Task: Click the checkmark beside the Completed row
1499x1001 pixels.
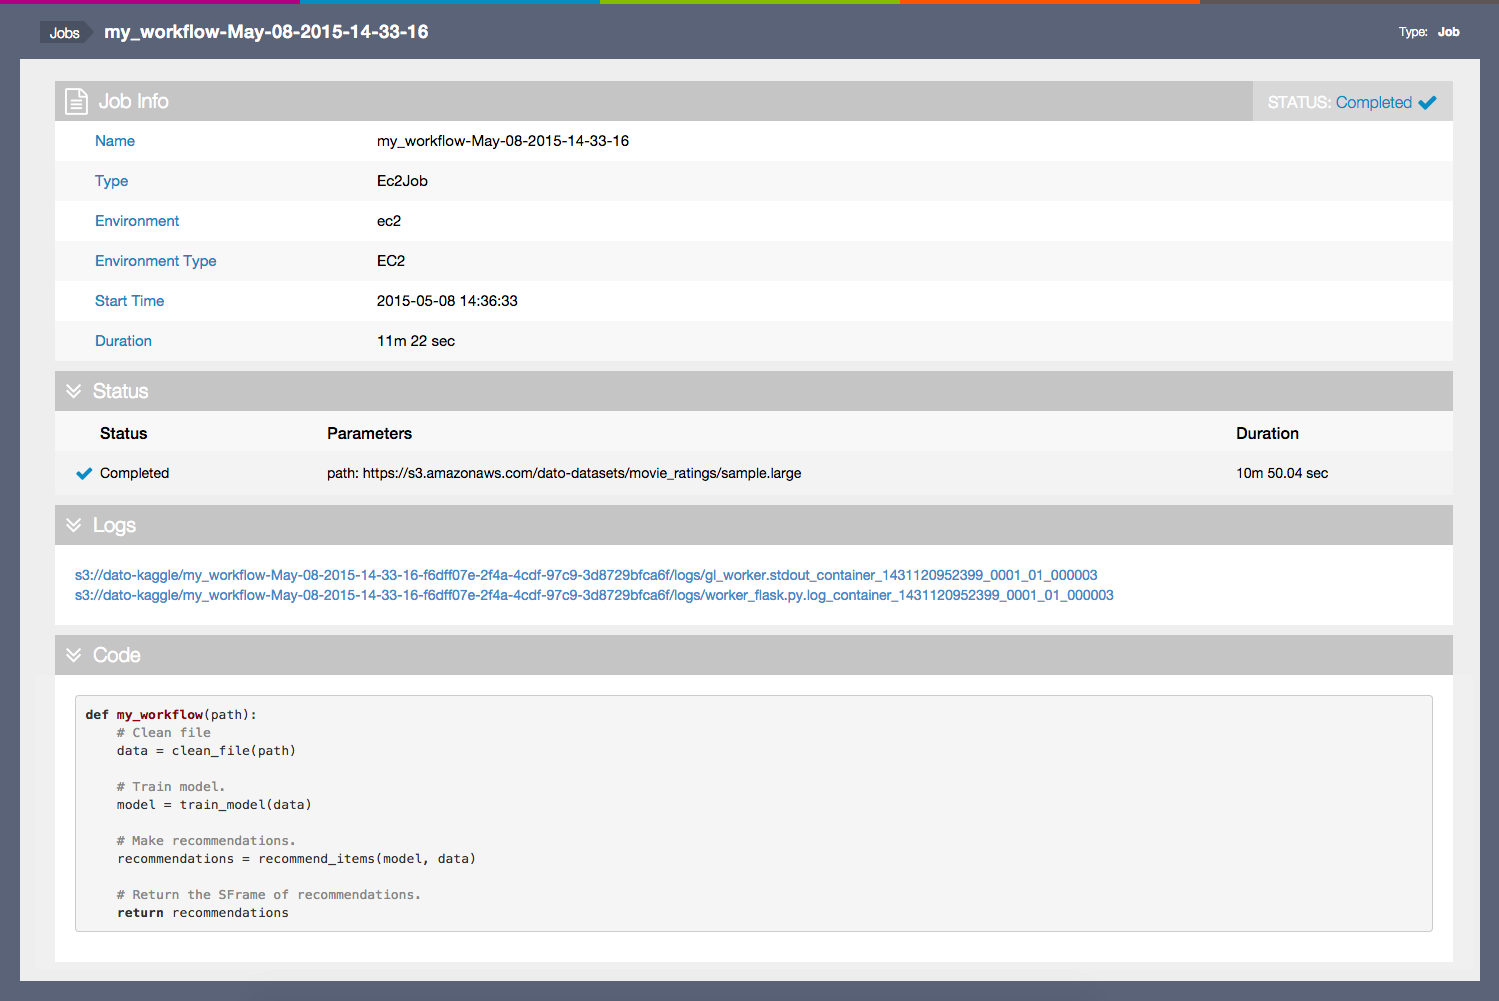Action: (x=84, y=473)
